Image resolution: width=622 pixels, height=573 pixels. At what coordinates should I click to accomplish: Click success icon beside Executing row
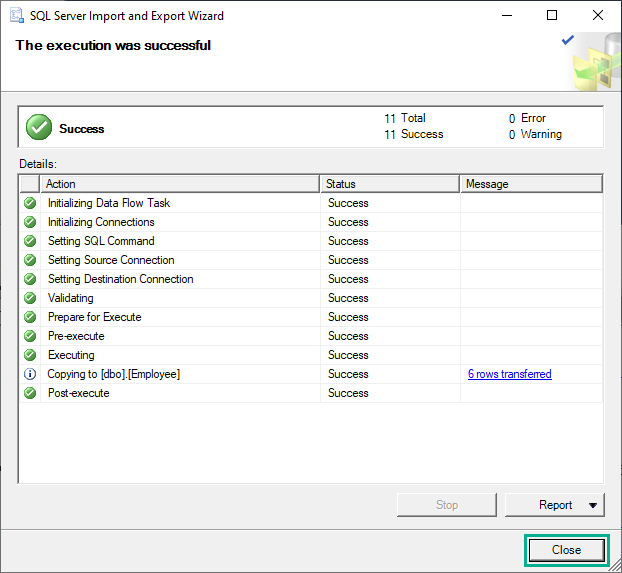pyautogui.click(x=30, y=355)
